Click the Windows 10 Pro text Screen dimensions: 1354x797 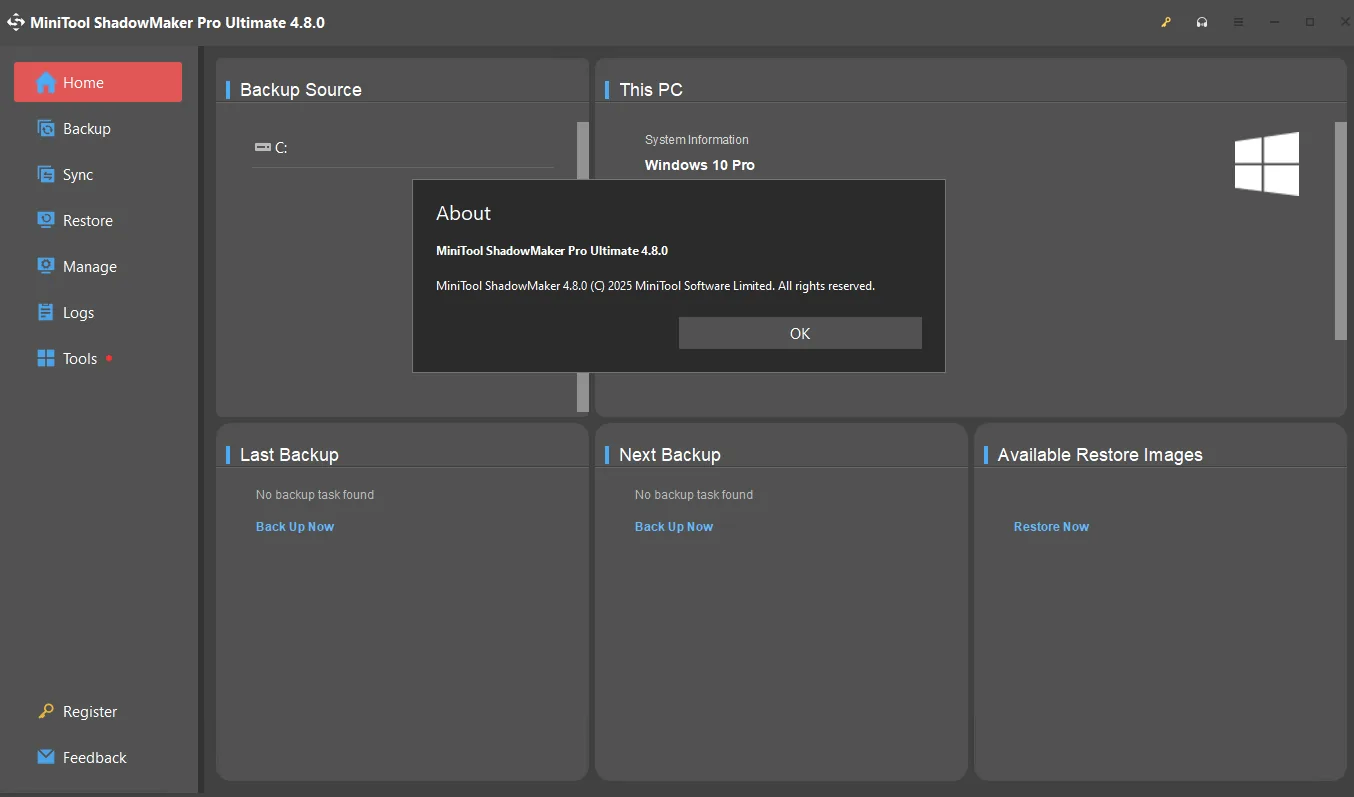(700, 165)
